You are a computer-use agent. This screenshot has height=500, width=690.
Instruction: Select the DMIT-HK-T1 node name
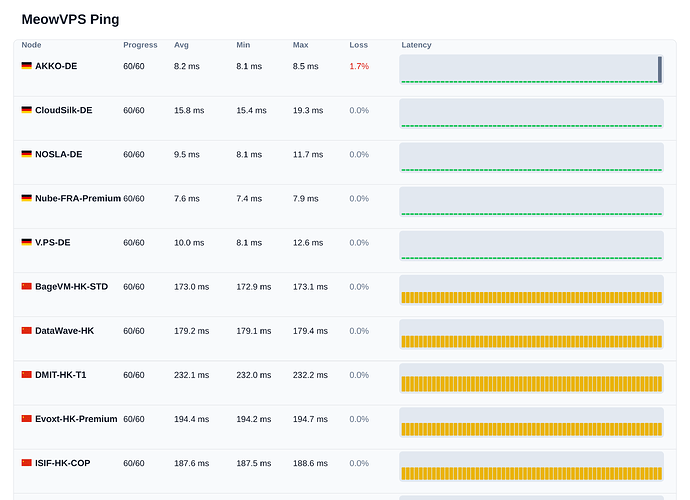(61, 375)
